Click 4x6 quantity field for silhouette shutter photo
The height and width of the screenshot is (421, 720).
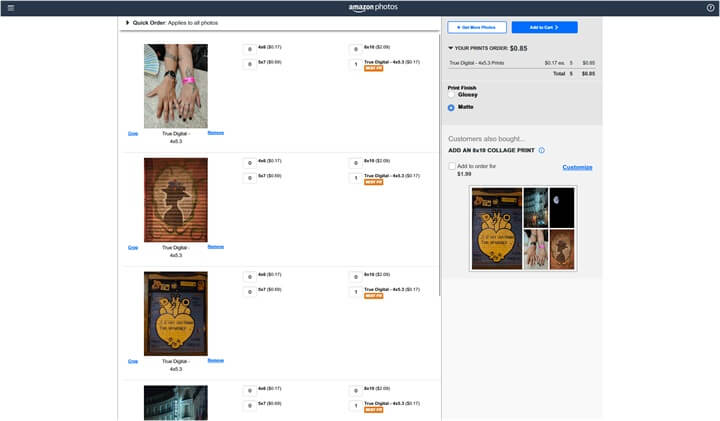tap(249, 163)
